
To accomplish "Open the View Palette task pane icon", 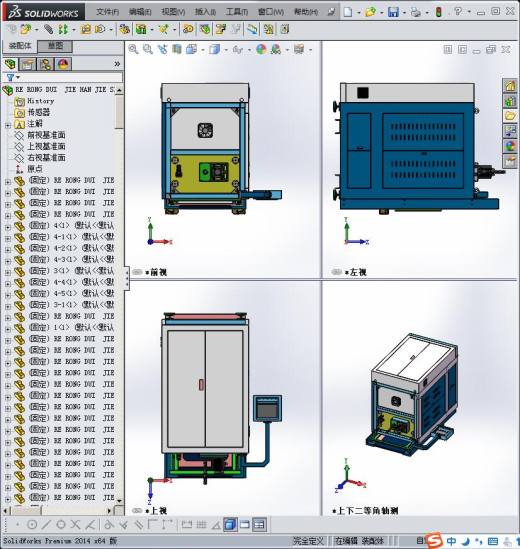I will pyautogui.click(x=510, y=131).
